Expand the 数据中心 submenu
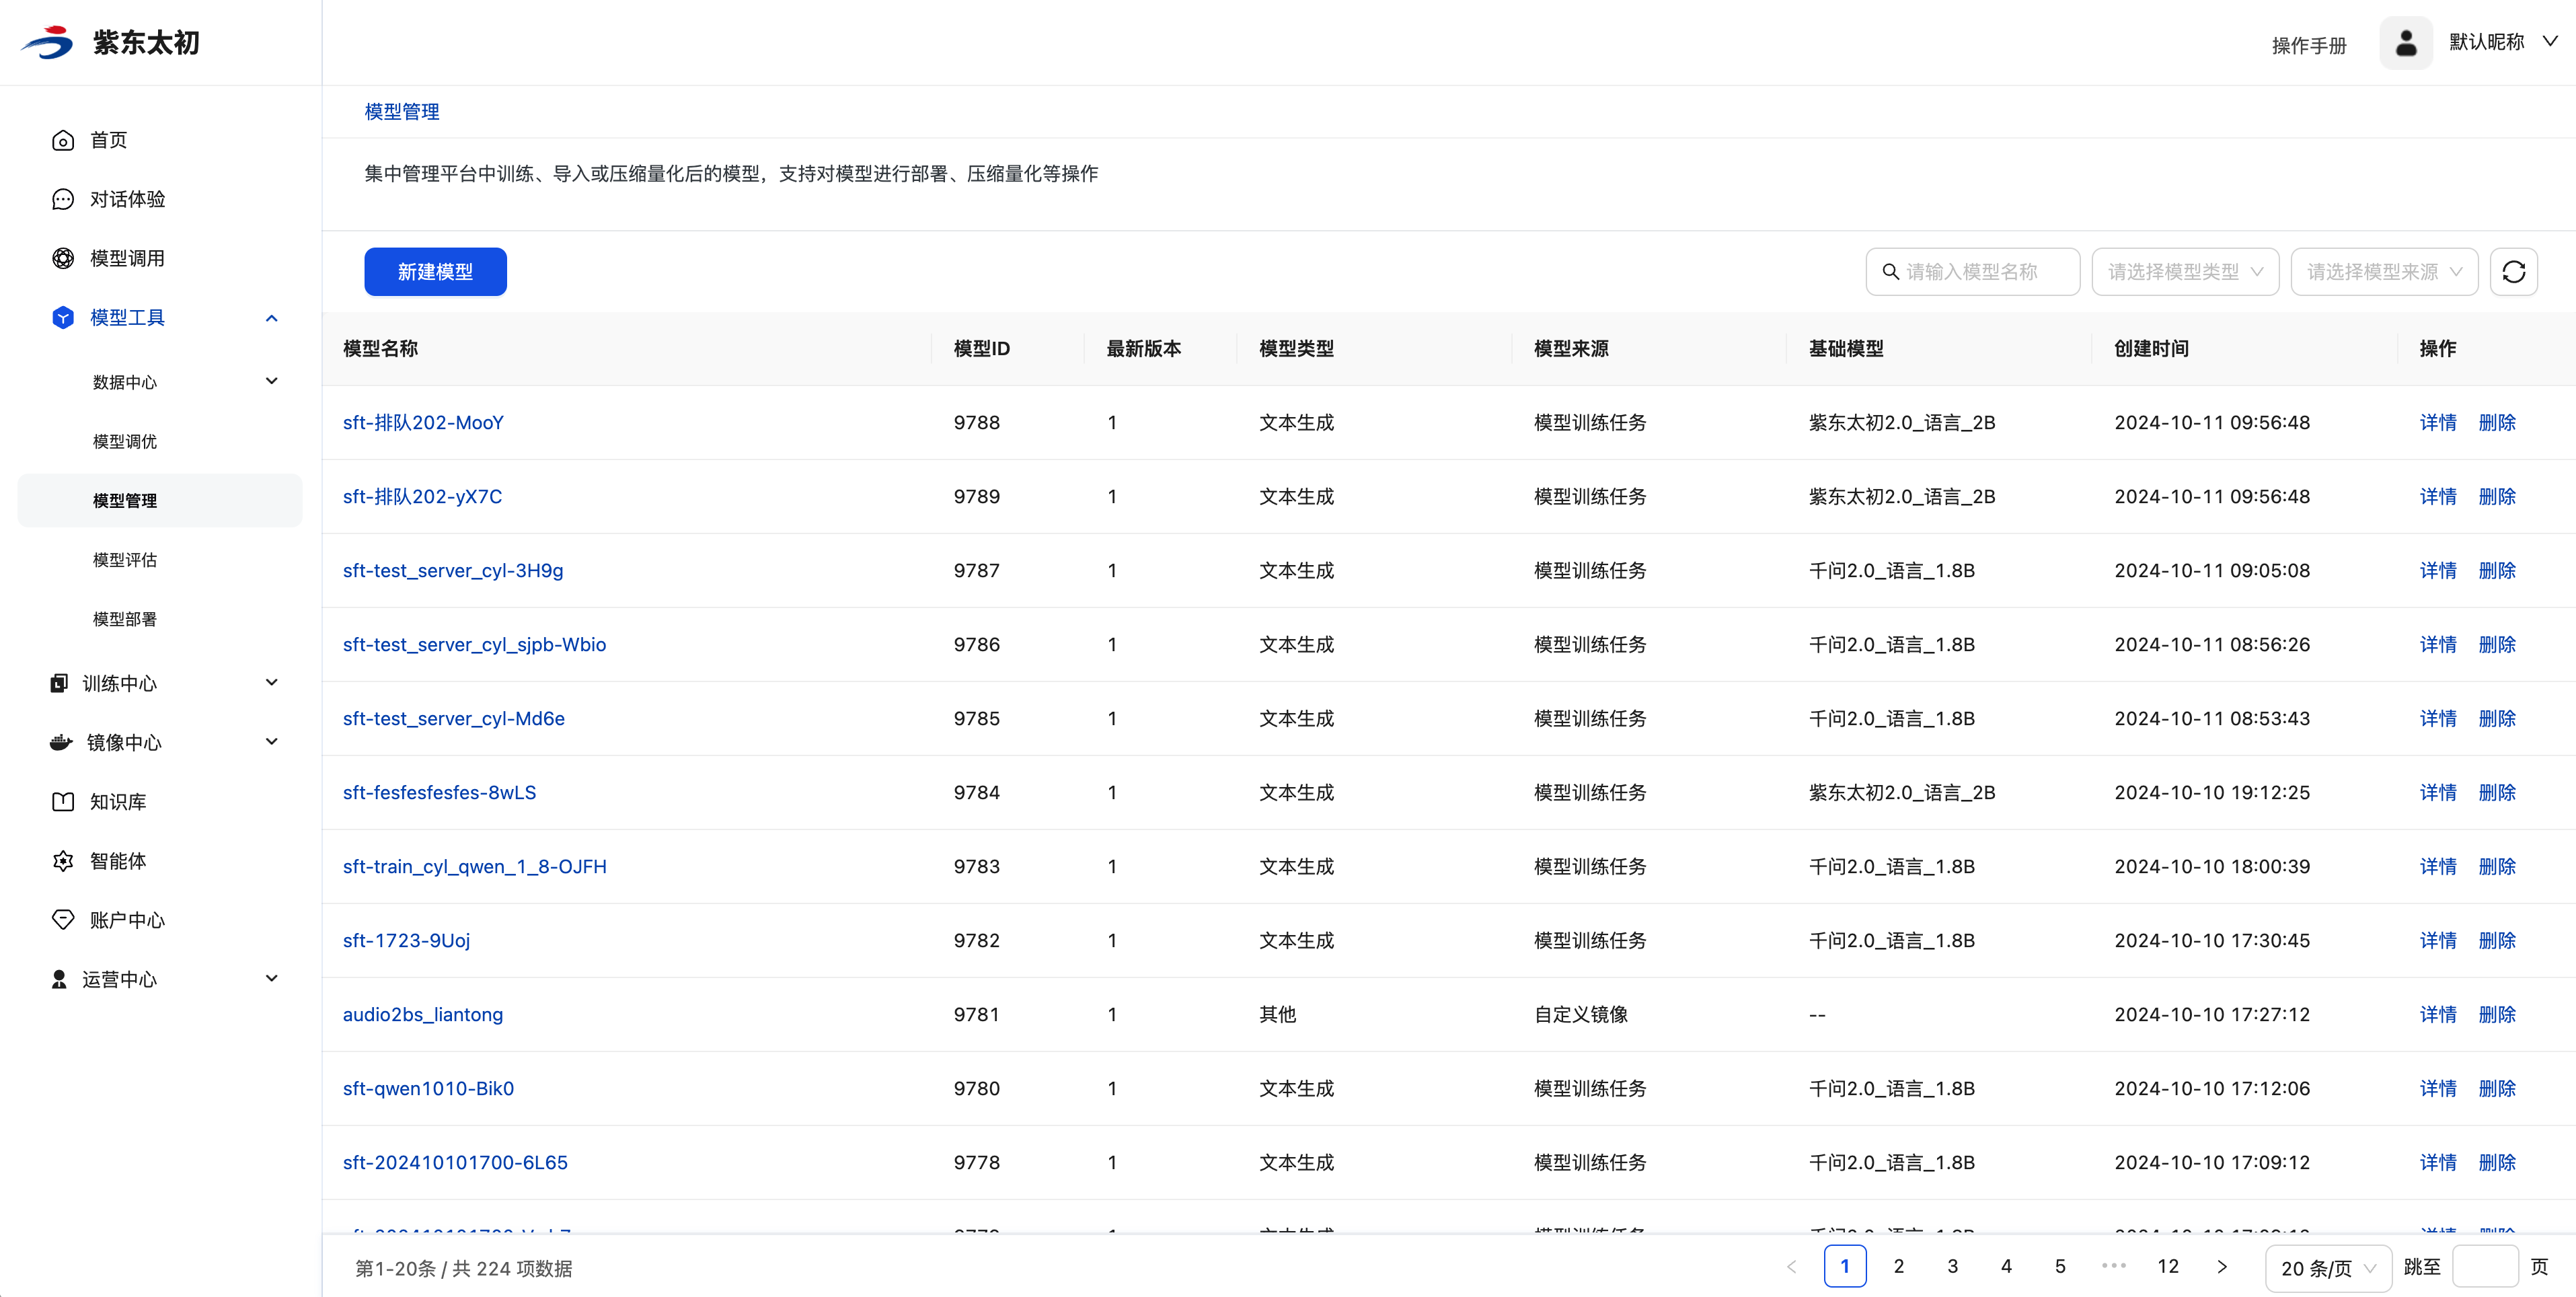Viewport: 2576px width, 1297px height. coord(271,381)
